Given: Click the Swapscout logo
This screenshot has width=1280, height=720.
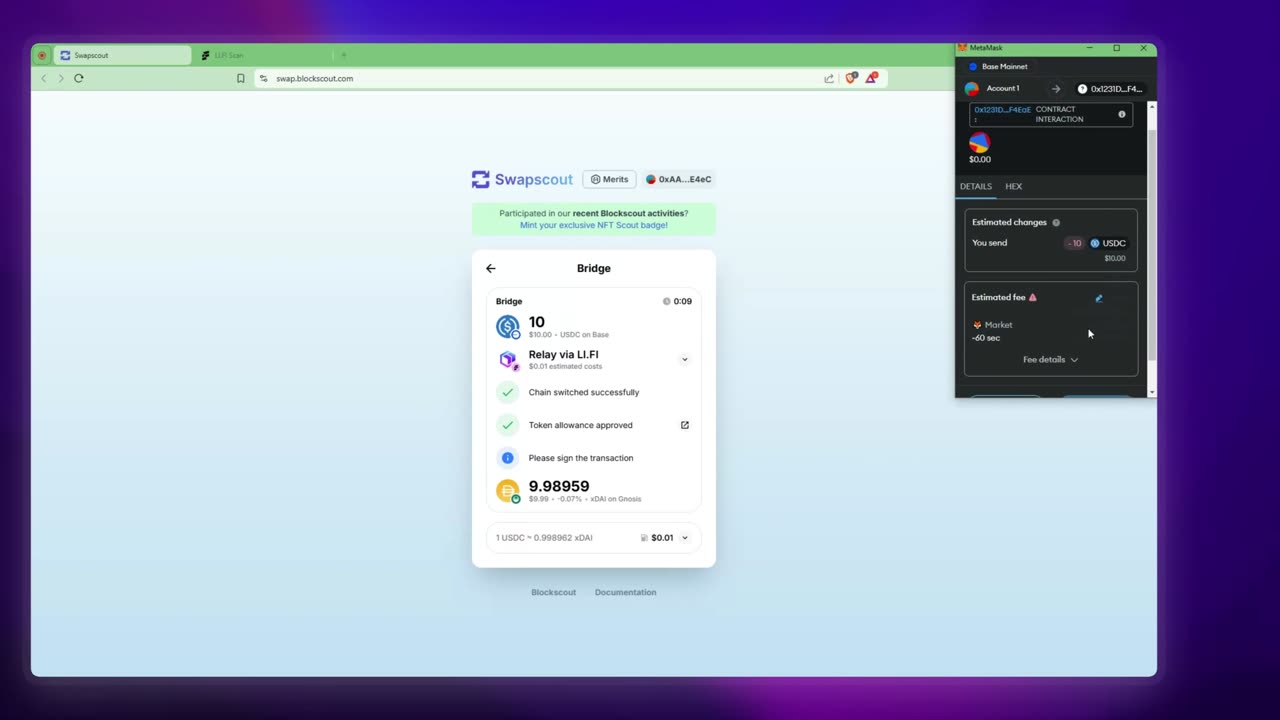Looking at the screenshot, I should point(522,180).
